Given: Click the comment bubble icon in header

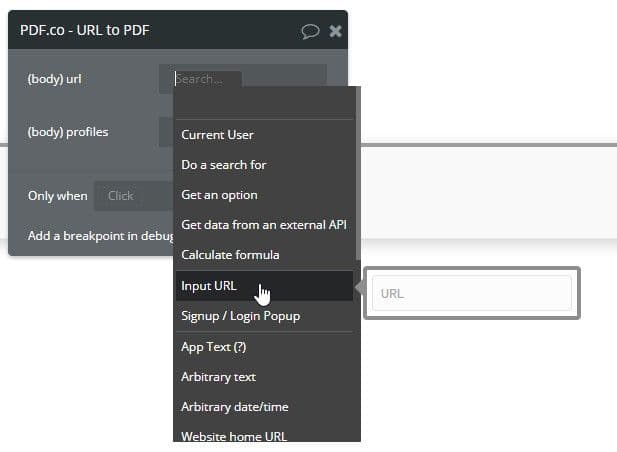Looking at the screenshot, I should click(311, 31).
